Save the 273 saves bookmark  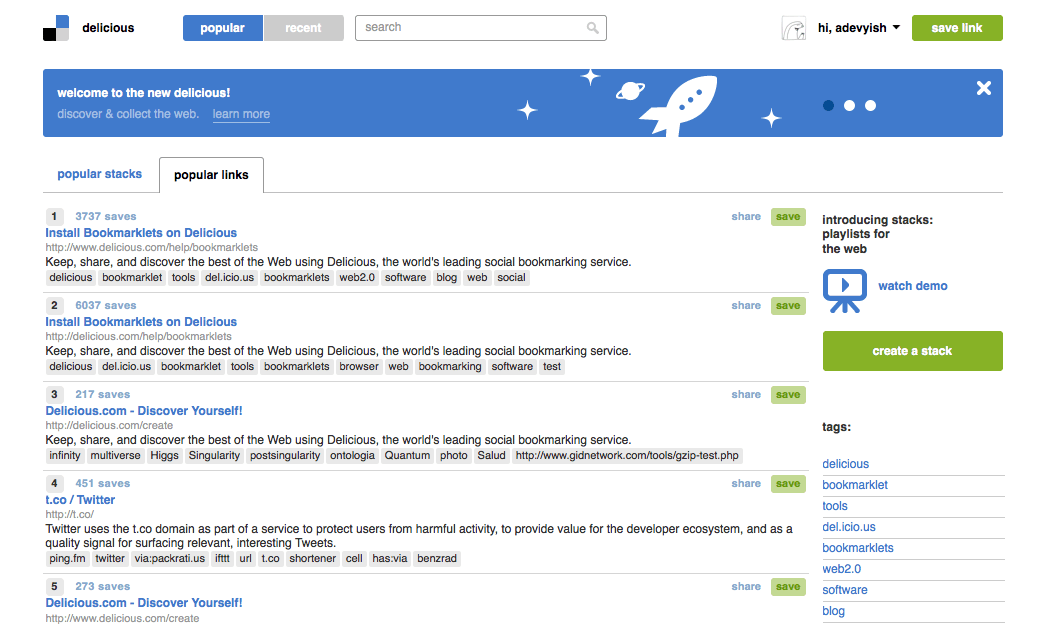(x=788, y=587)
